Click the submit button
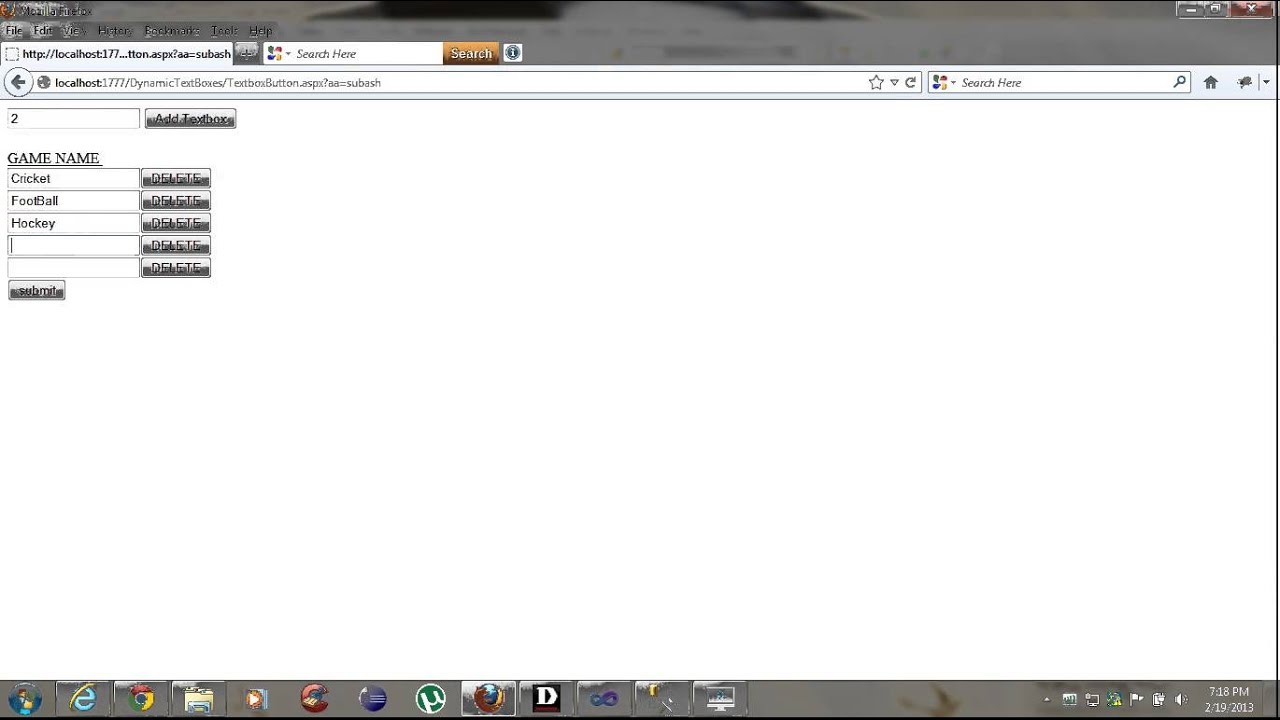Screen dimensions: 1280x720 37,291
